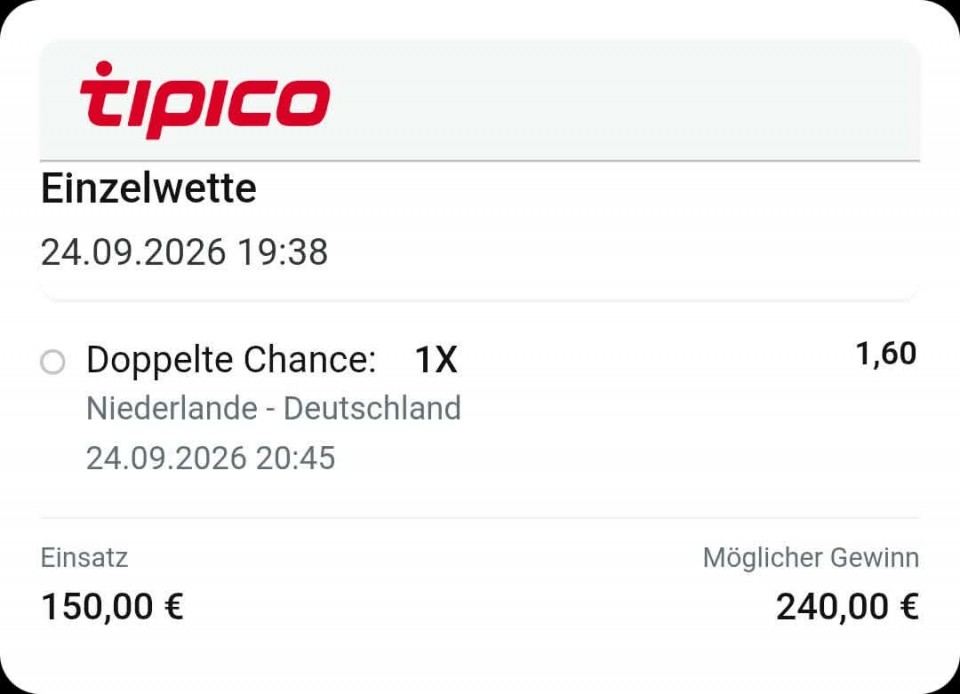Click the red dot on the Tipico logo

point(105,67)
